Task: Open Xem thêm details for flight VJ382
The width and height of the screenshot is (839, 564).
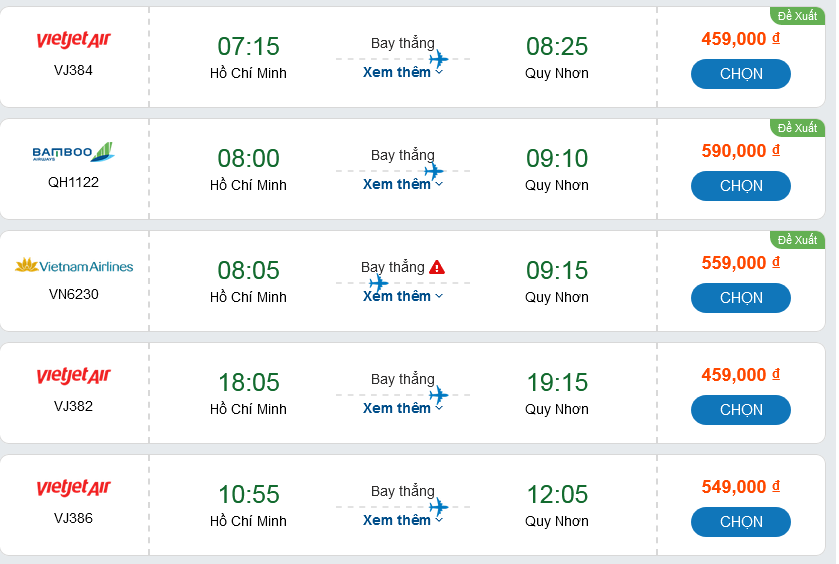Action: (402, 408)
